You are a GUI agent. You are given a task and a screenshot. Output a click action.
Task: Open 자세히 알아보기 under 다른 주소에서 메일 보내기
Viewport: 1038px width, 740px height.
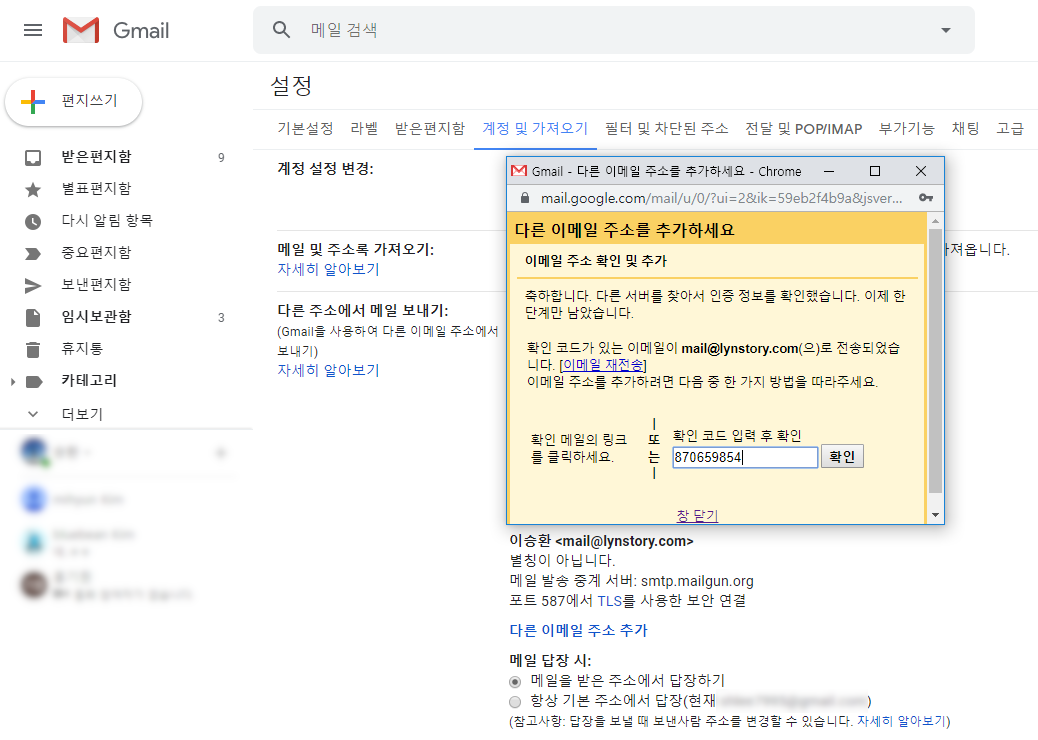(328, 370)
